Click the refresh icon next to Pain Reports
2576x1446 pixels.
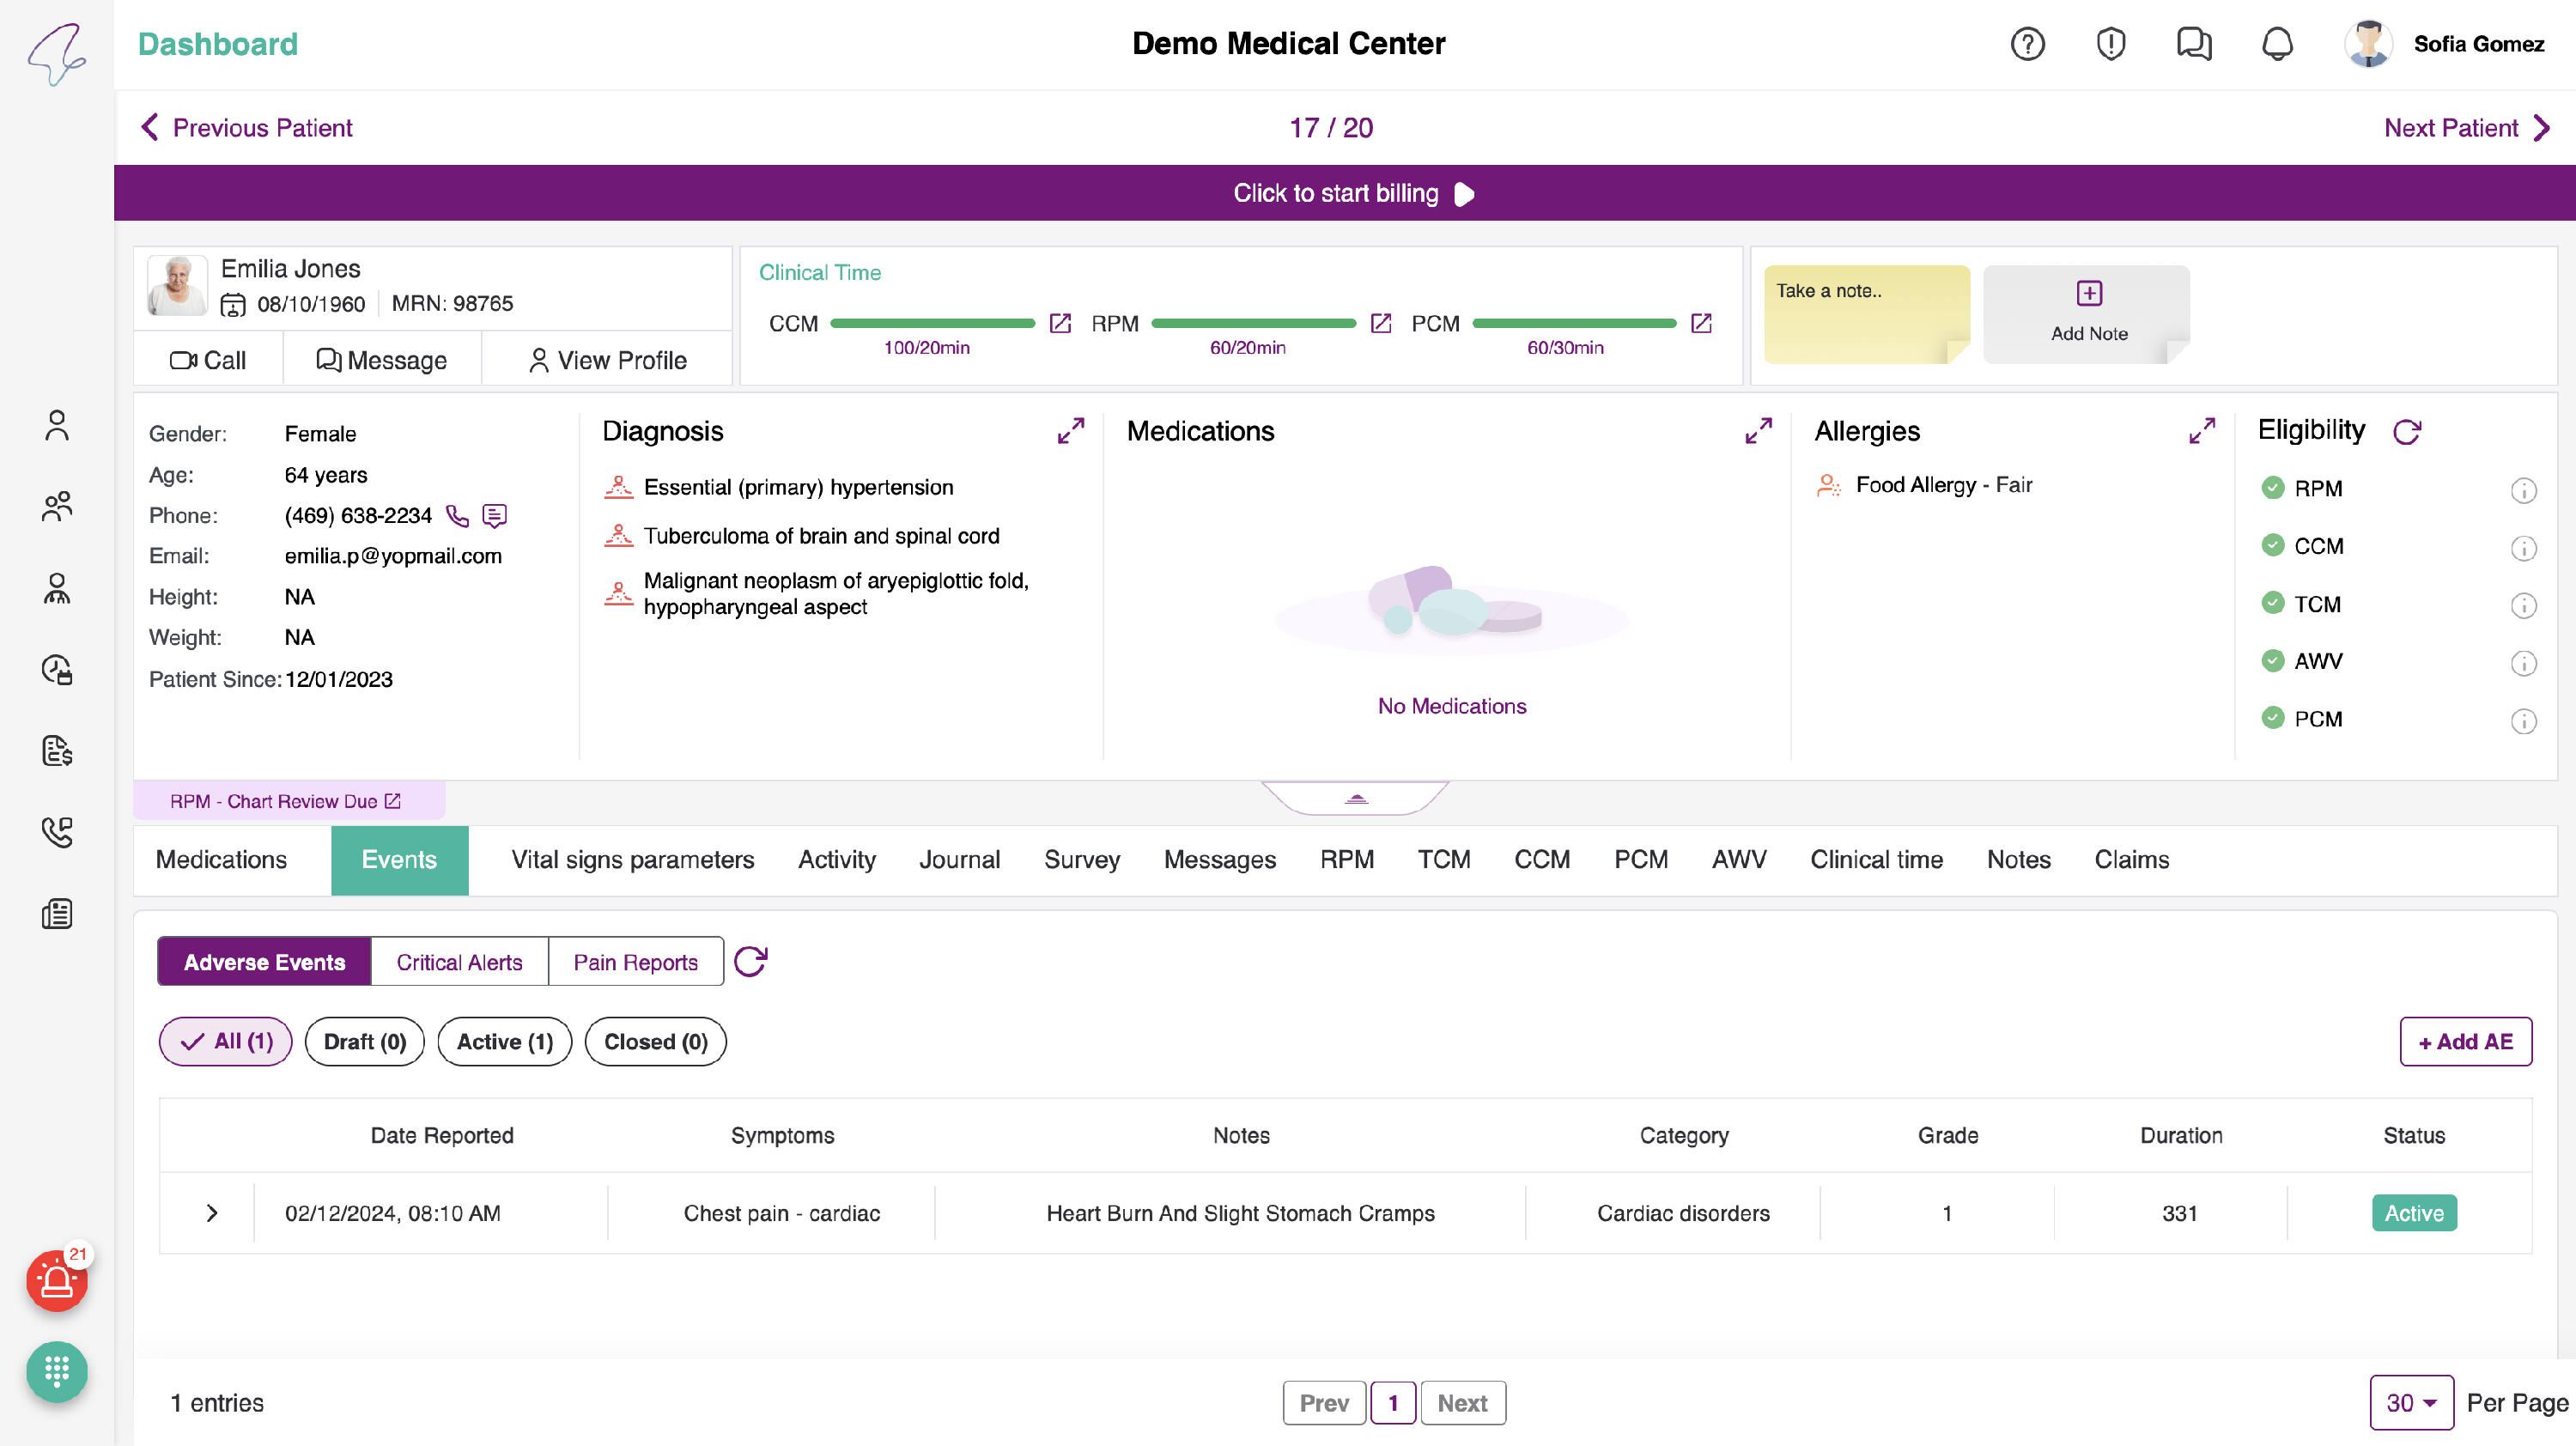pyautogui.click(x=750, y=961)
